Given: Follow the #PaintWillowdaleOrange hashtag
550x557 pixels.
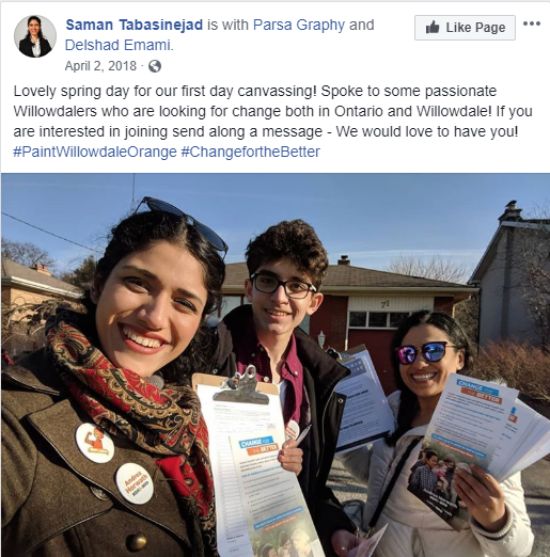Looking at the screenshot, I should tap(95, 152).
